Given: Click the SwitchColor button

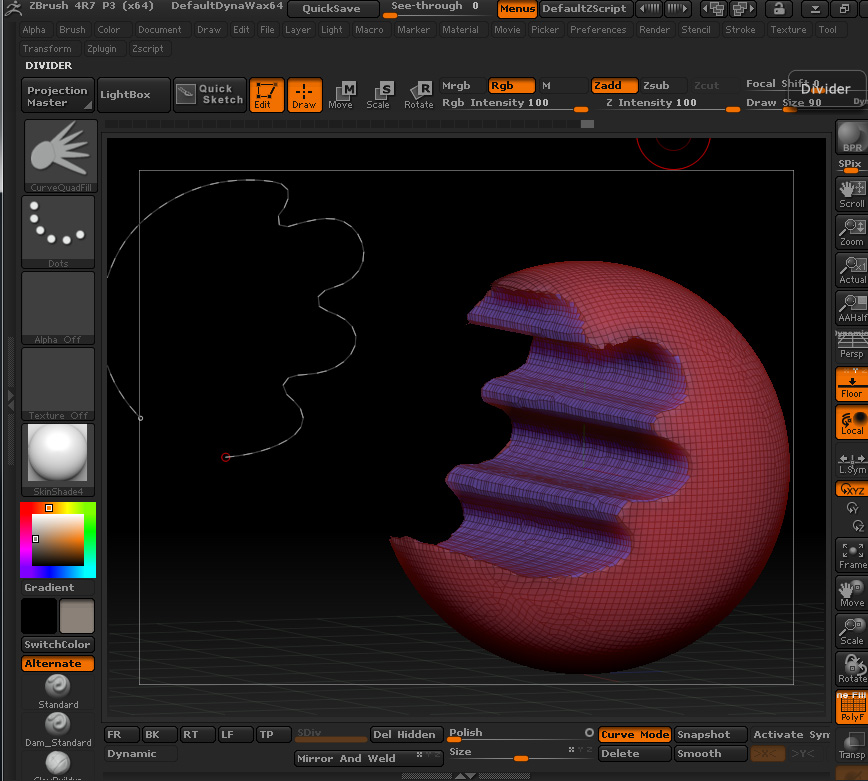Looking at the screenshot, I should click(x=57, y=644).
